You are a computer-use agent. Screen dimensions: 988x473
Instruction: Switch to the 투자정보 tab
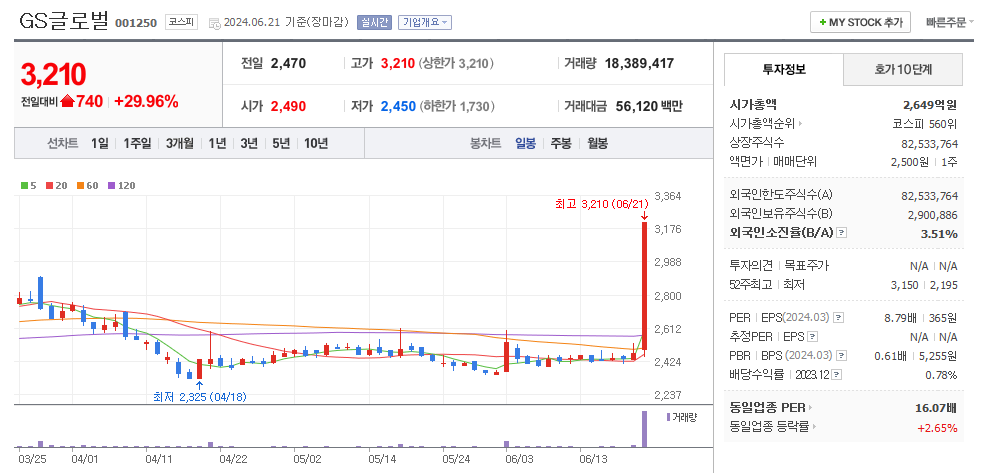click(x=784, y=69)
